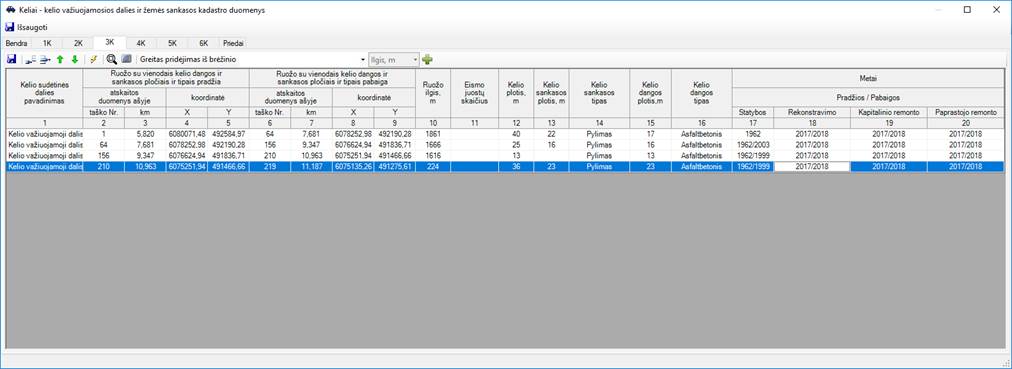The image size is (1012, 369).
Task: Select first row Kelio važiuojamoji dalis
Action: pyautogui.click(x=45, y=134)
